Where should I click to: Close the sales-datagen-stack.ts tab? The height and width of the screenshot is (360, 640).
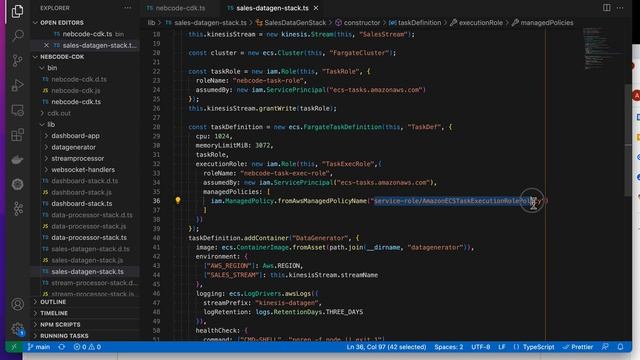[x=316, y=8]
